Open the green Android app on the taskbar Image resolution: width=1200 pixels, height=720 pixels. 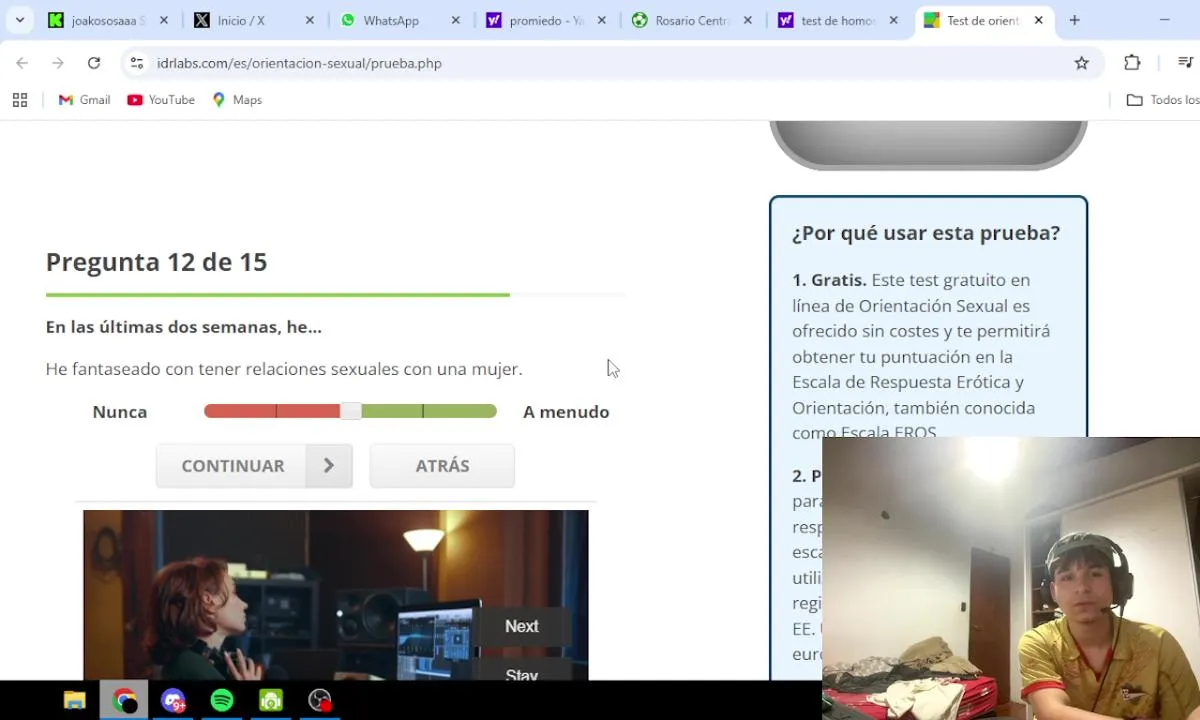(x=271, y=700)
